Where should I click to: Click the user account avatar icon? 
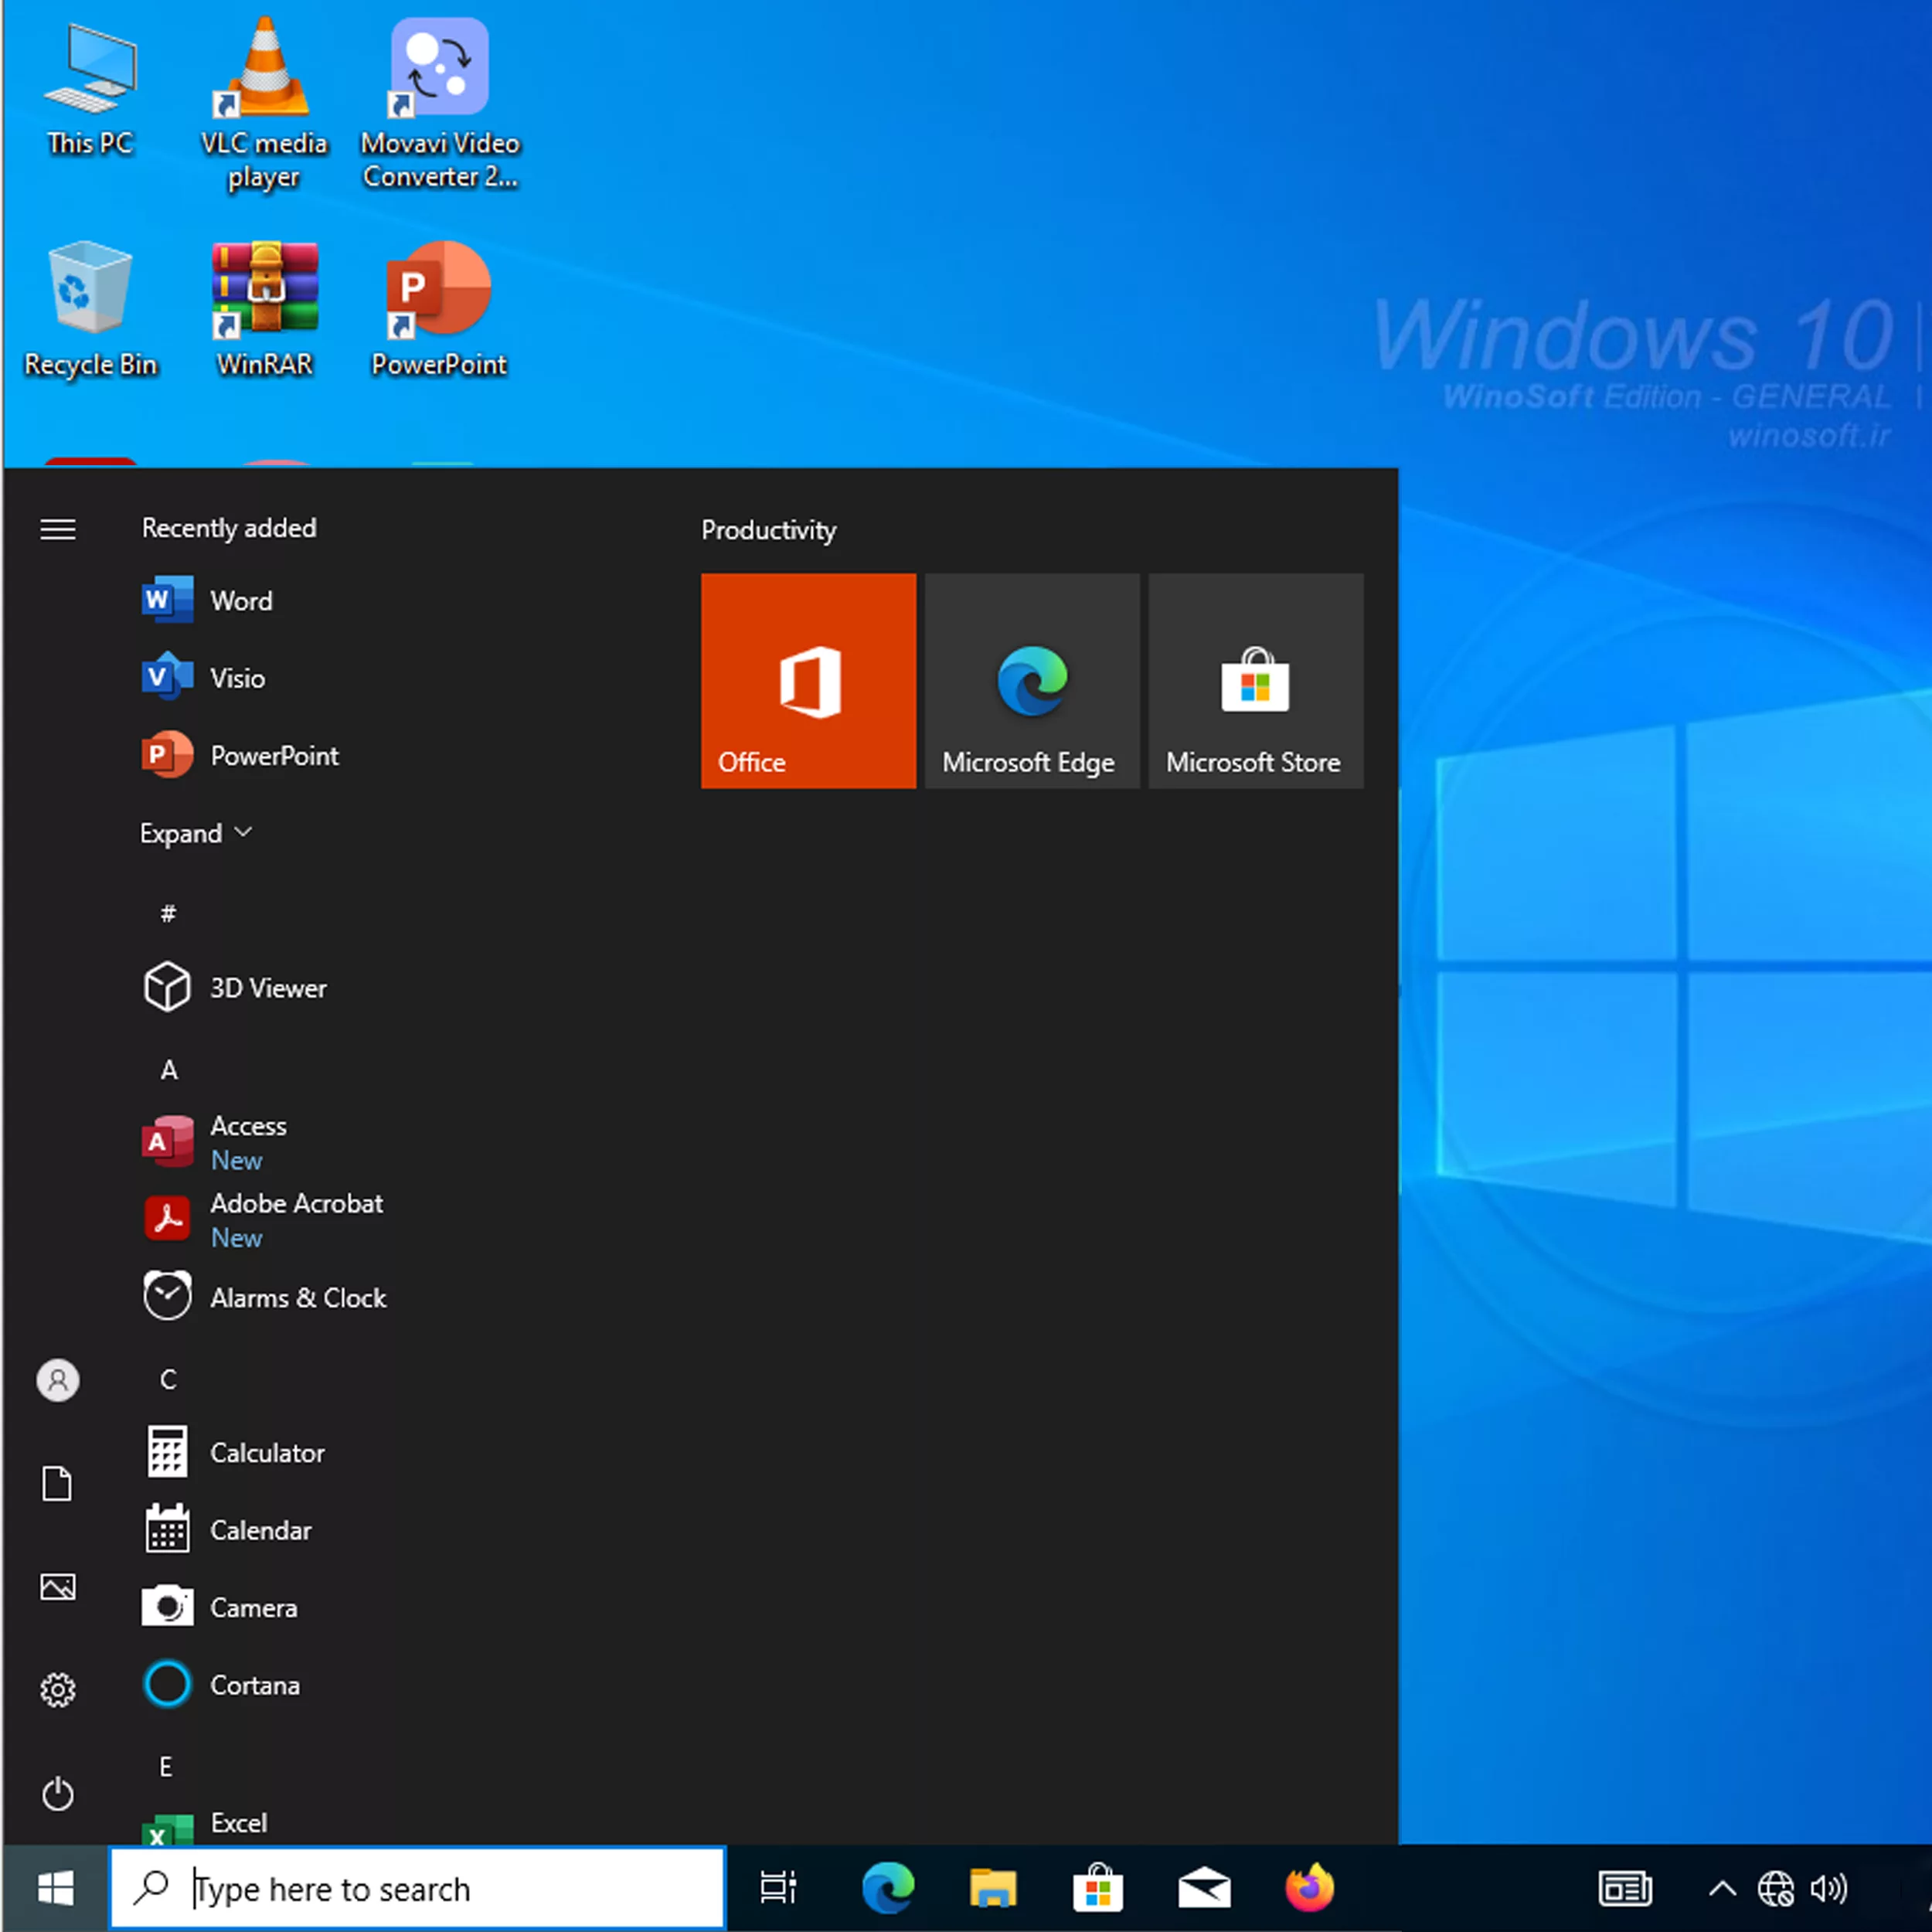58,1380
